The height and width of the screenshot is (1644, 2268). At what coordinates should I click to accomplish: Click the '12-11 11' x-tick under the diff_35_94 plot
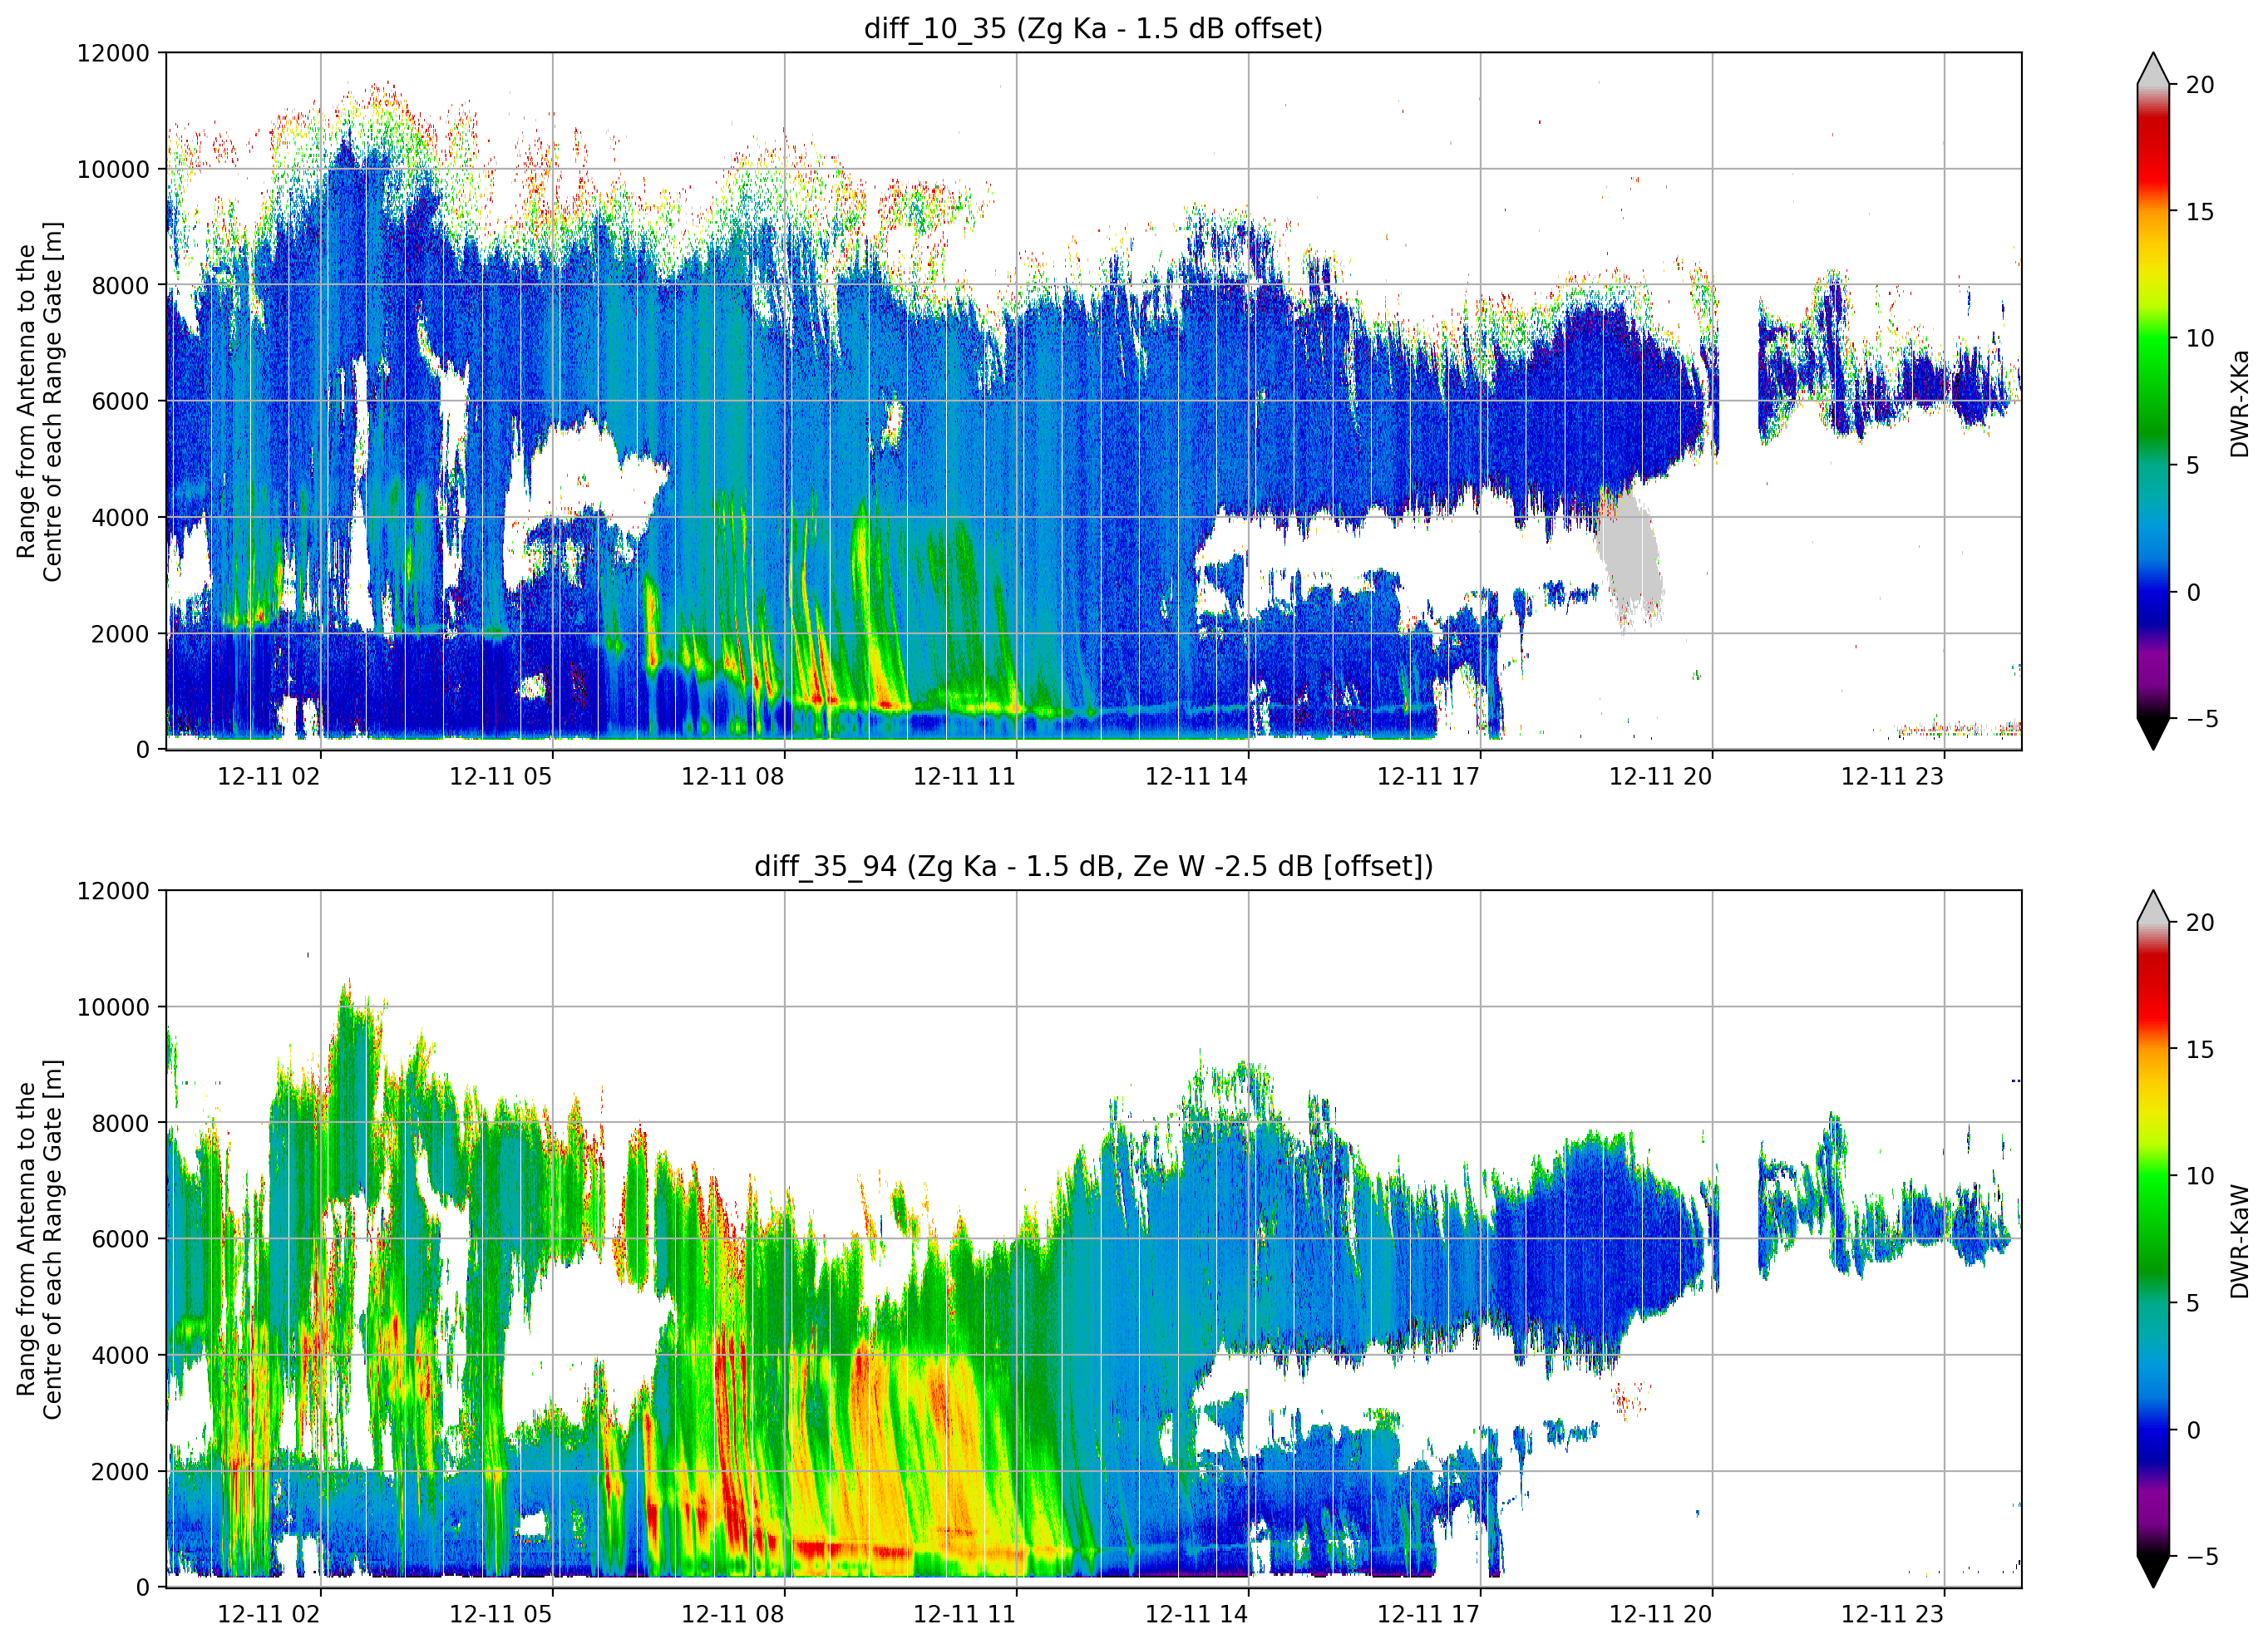tap(965, 1614)
